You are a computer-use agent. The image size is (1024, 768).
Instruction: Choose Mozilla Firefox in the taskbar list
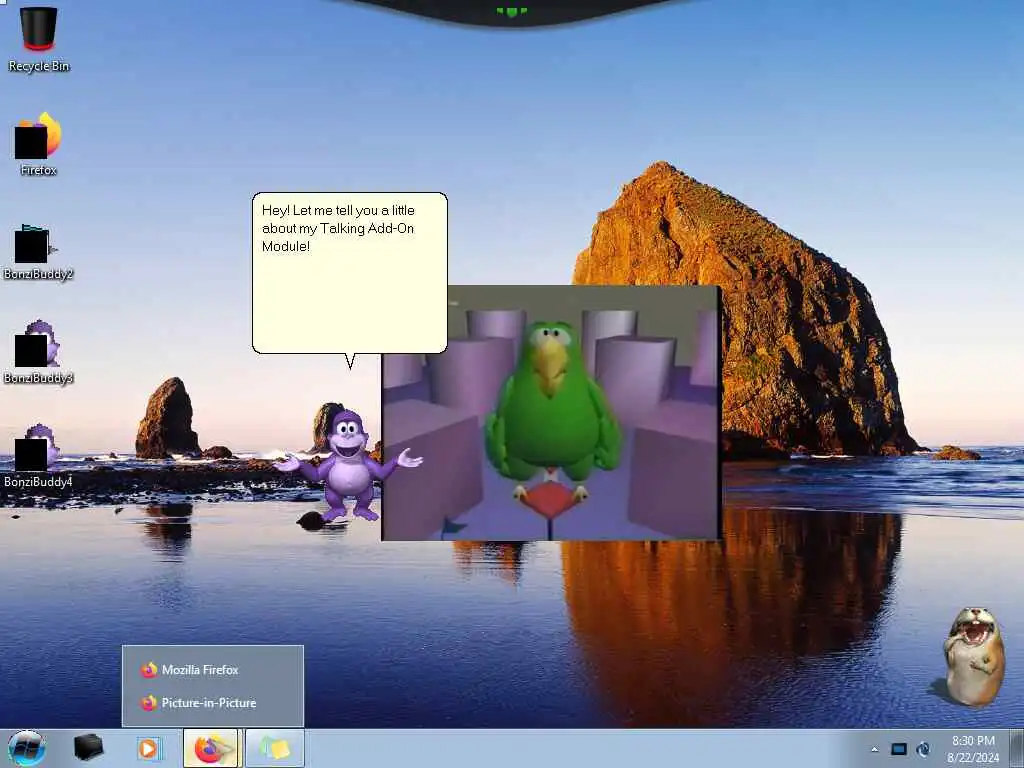(x=213, y=669)
